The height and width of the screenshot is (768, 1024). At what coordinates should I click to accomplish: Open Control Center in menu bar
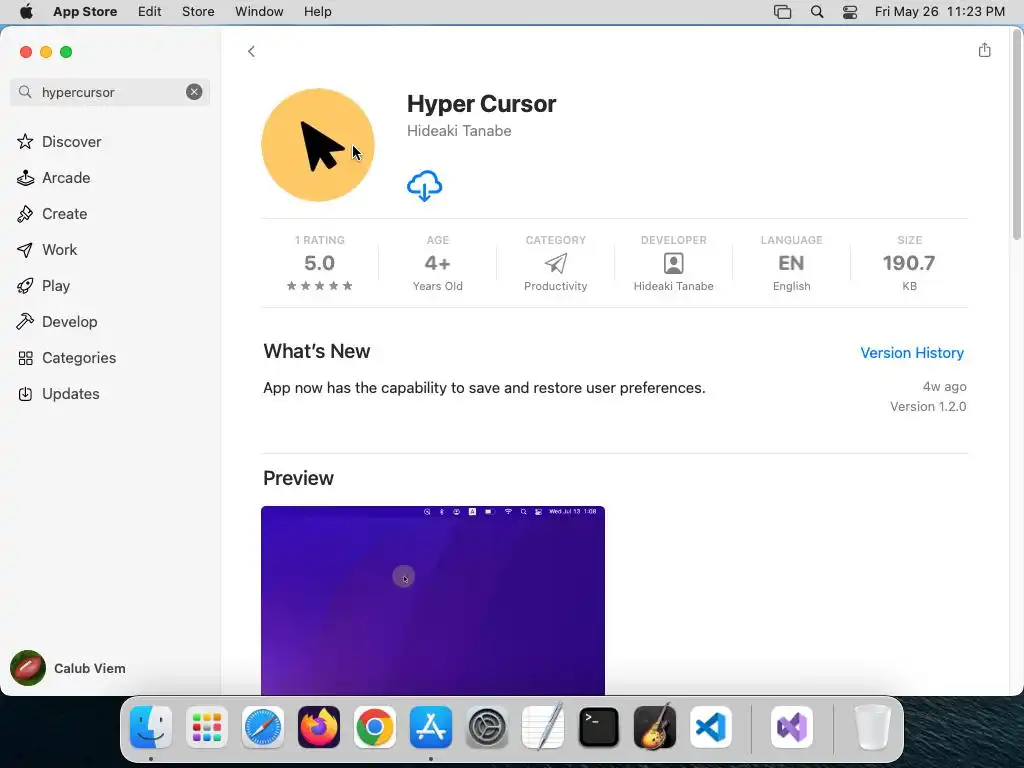pos(850,12)
